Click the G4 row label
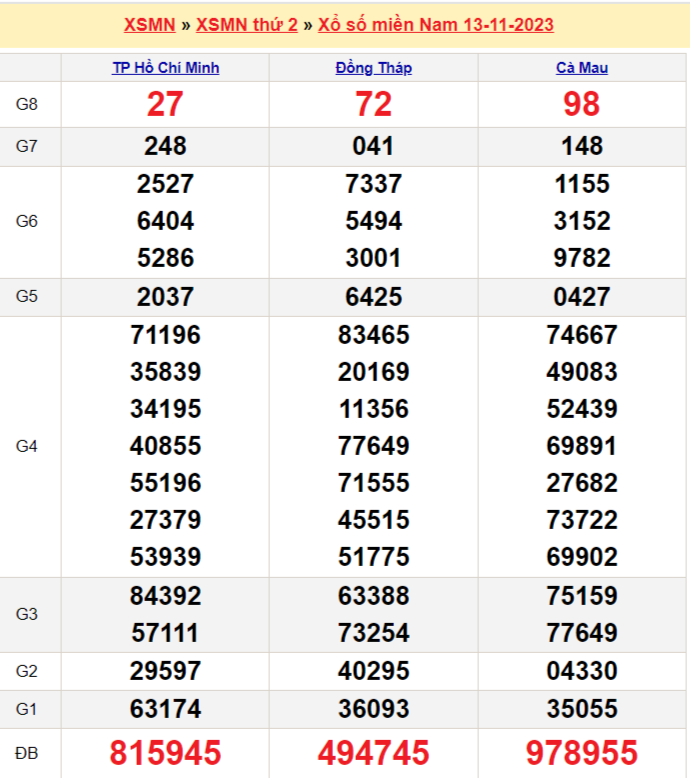Viewport: 690px width, 778px height. (x=27, y=446)
